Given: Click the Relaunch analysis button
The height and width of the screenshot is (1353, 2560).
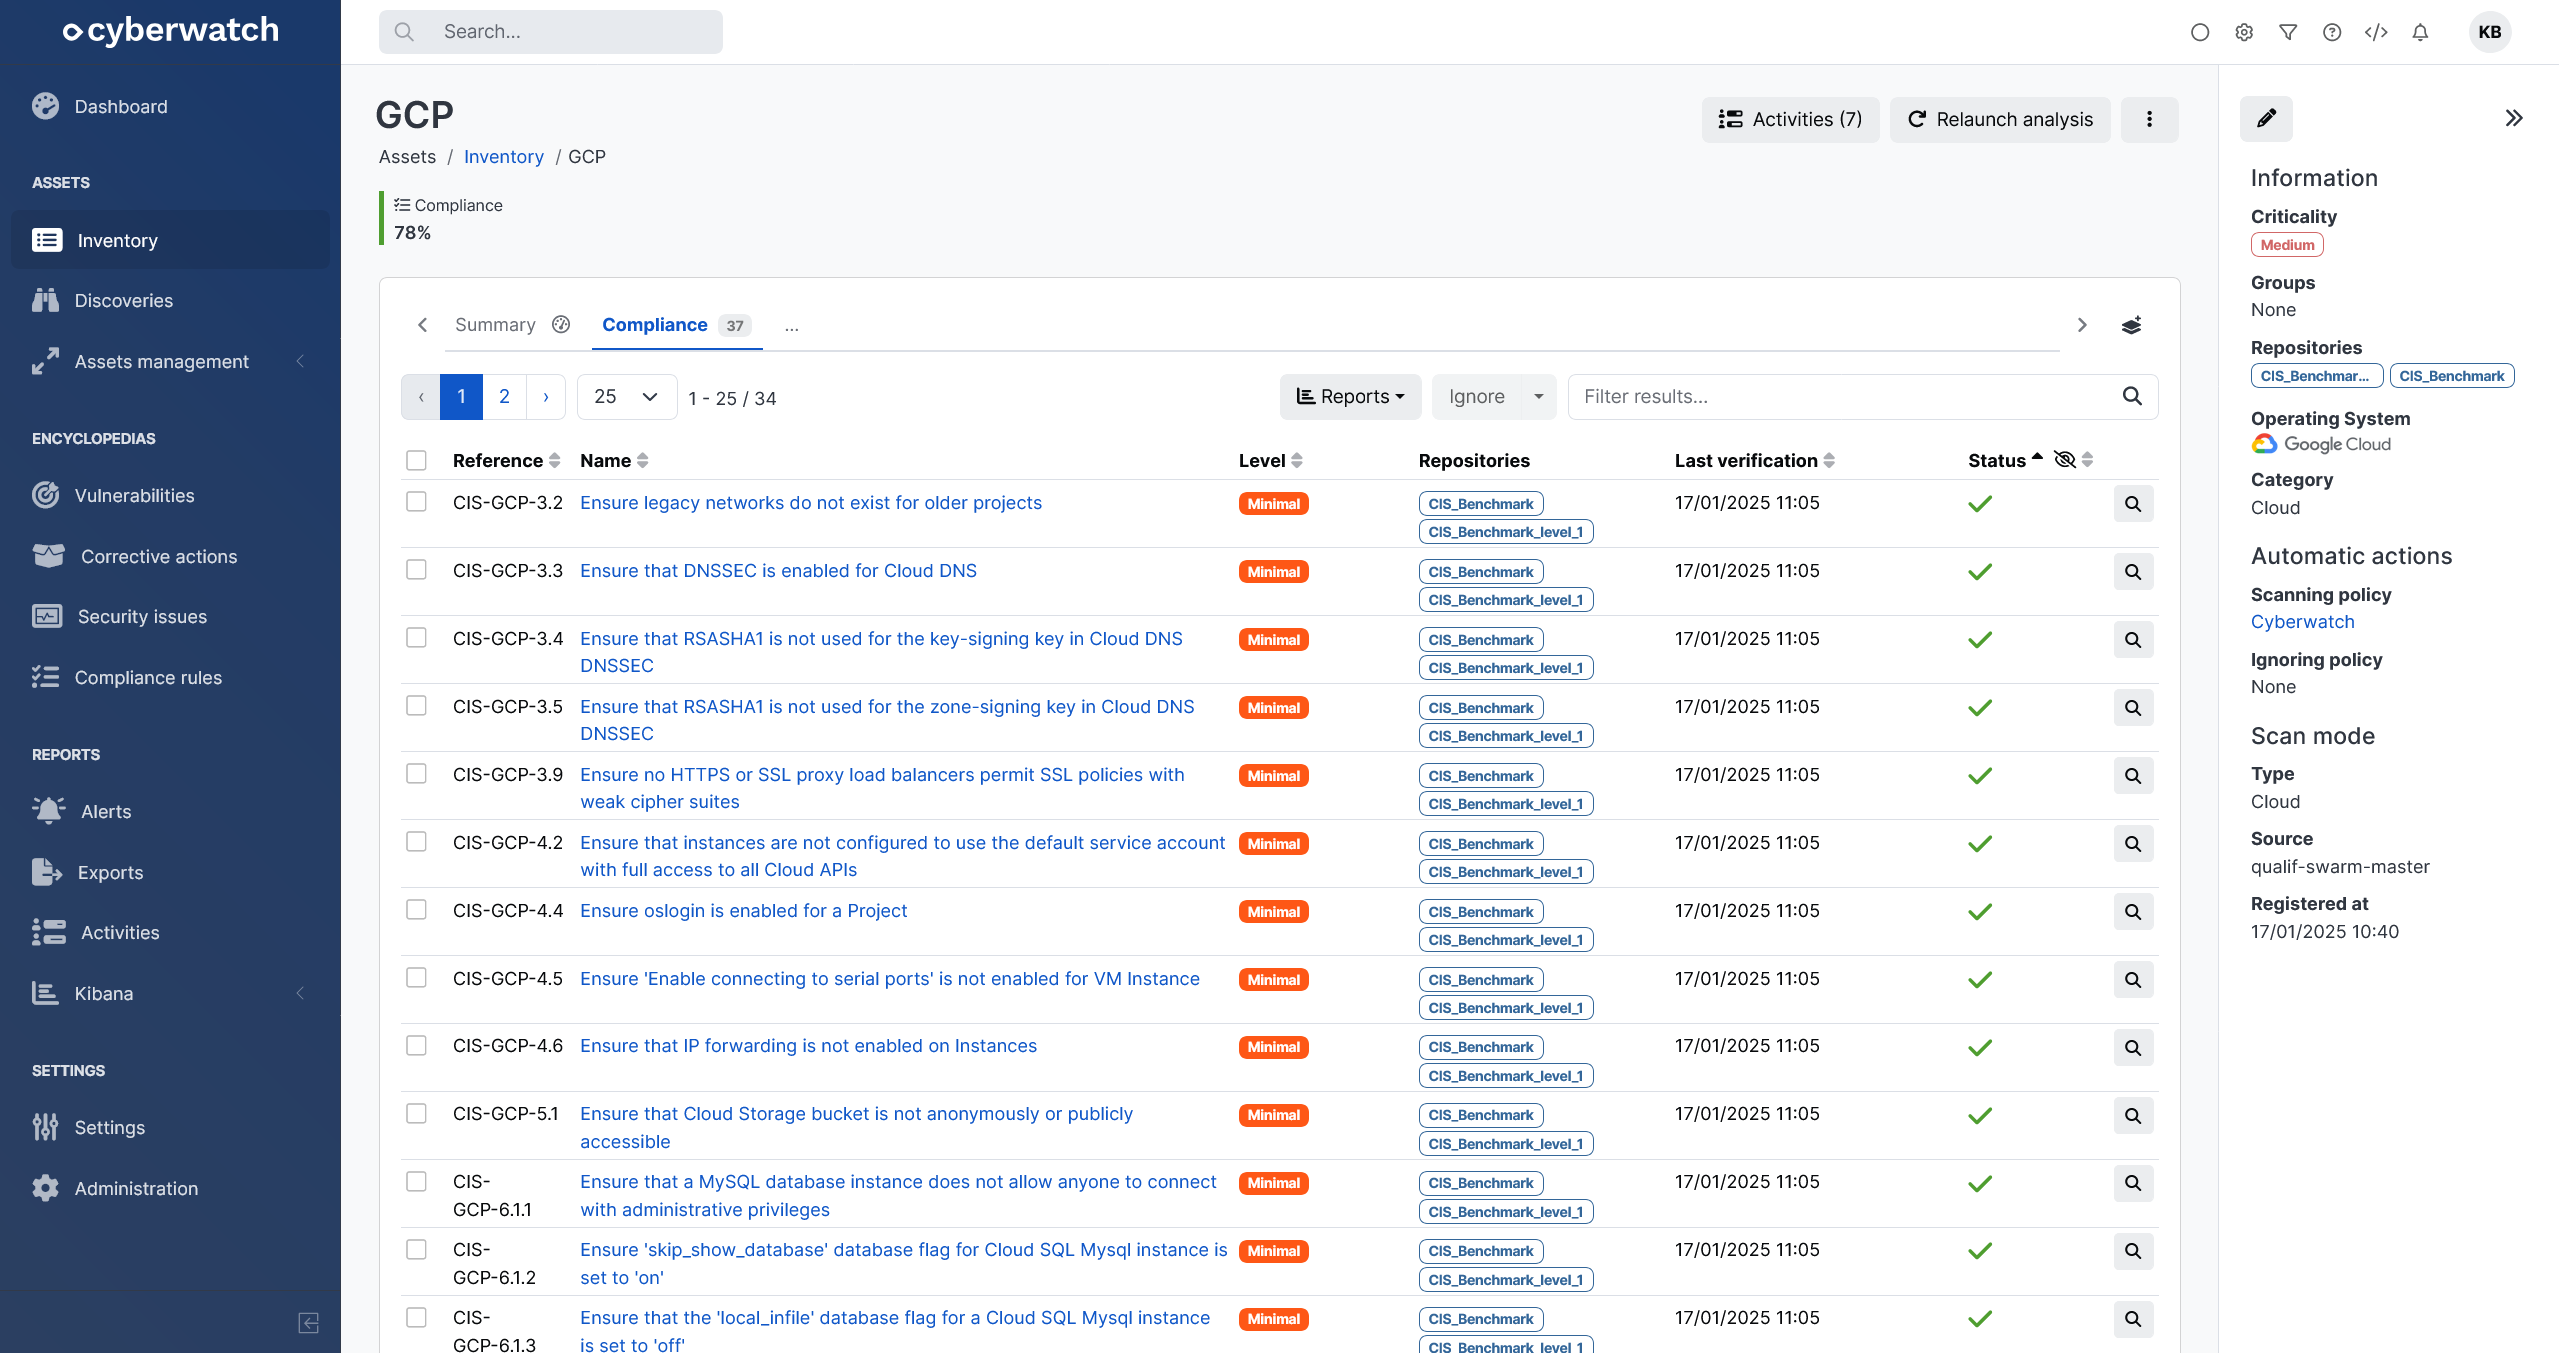Looking at the screenshot, I should tap(2000, 119).
